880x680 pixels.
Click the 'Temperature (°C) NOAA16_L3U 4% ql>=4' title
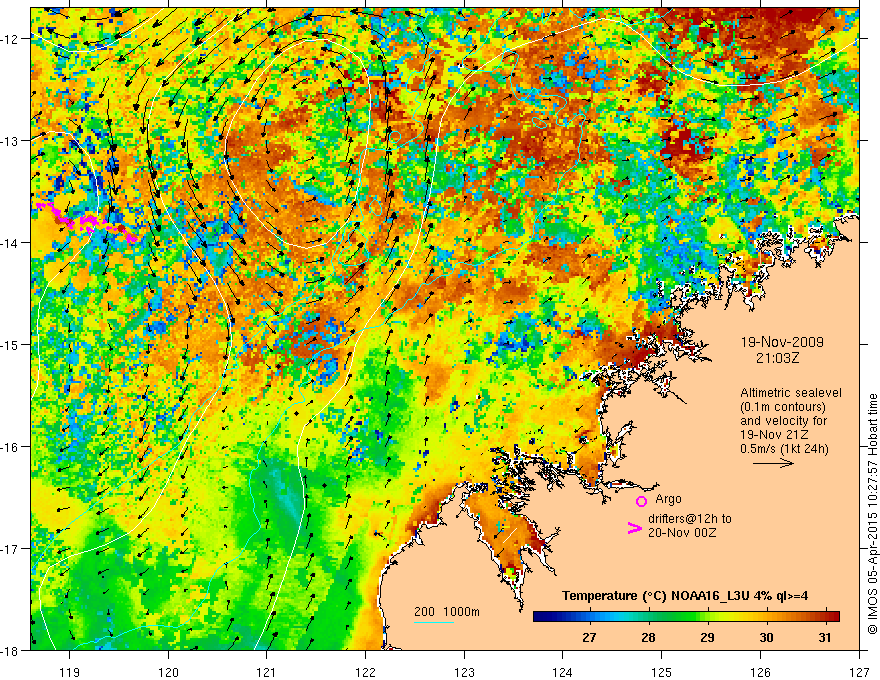(x=685, y=596)
